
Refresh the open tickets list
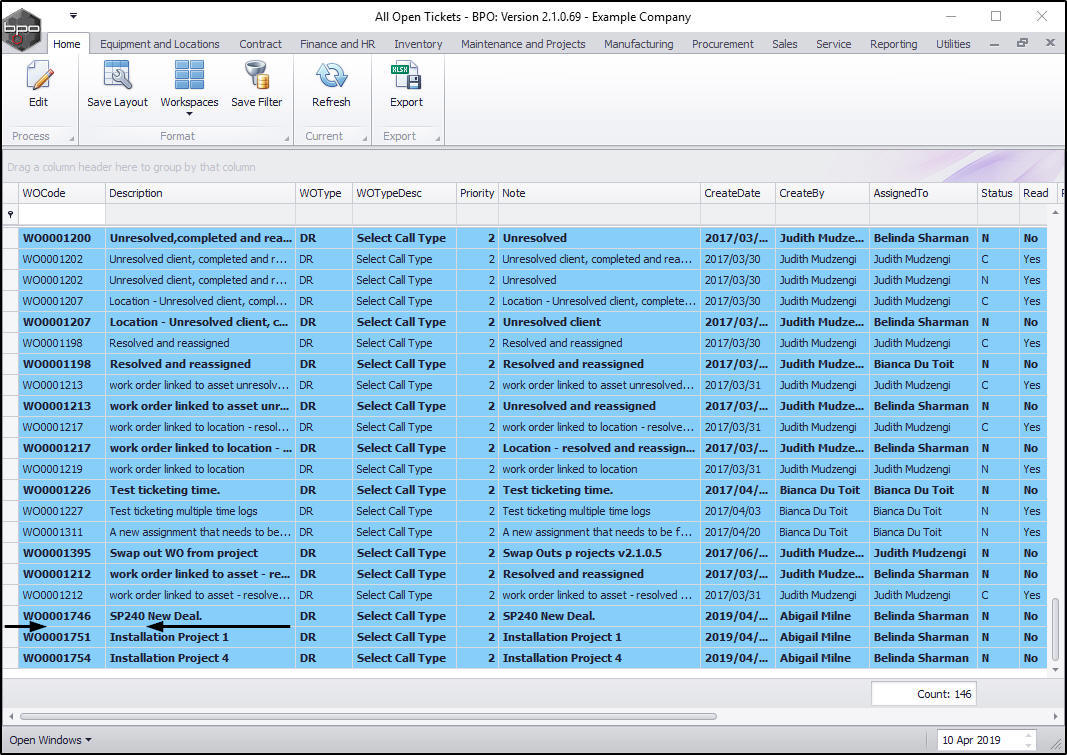331,84
